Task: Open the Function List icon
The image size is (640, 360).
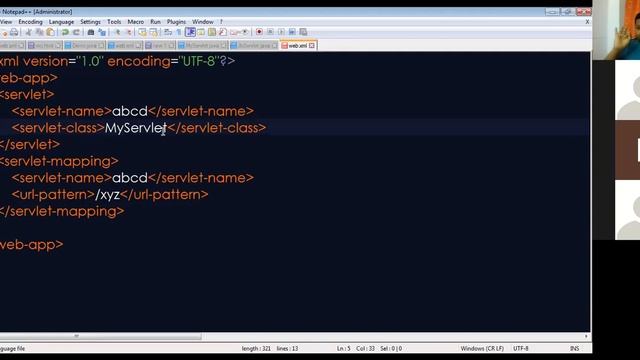Action: point(222,32)
